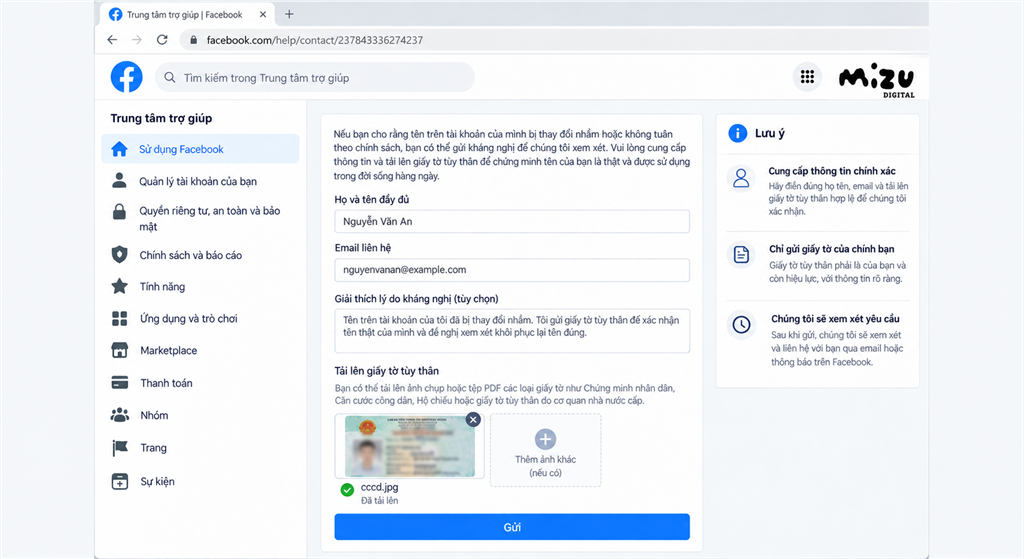Image resolution: width=1024 pixels, height=559 pixels.
Task: Click the Chúng tôi sẽ xem xét yêu cầu heading
Action: point(835,319)
